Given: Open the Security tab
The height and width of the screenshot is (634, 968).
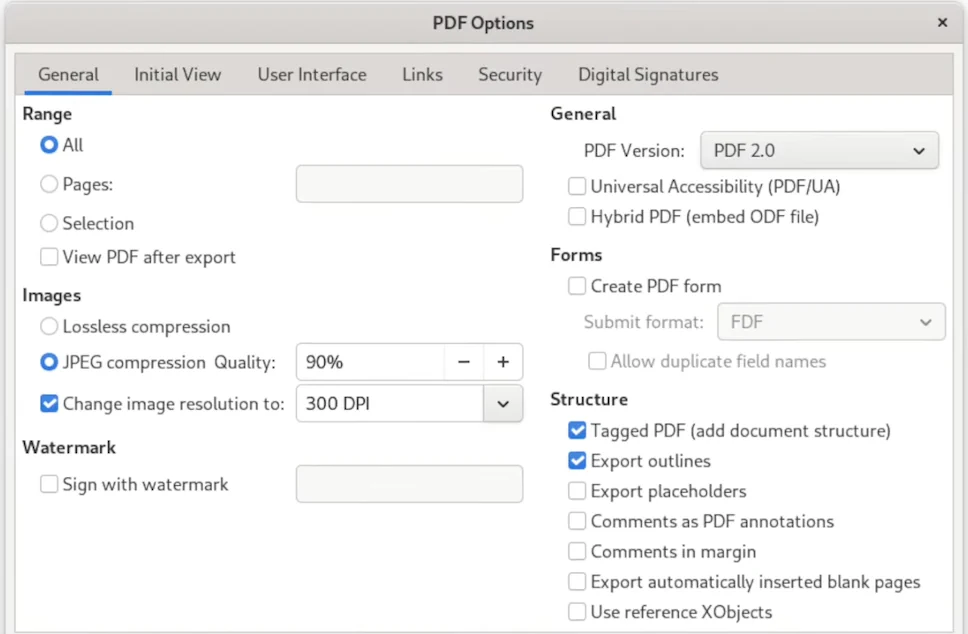Looking at the screenshot, I should coord(510,75).
